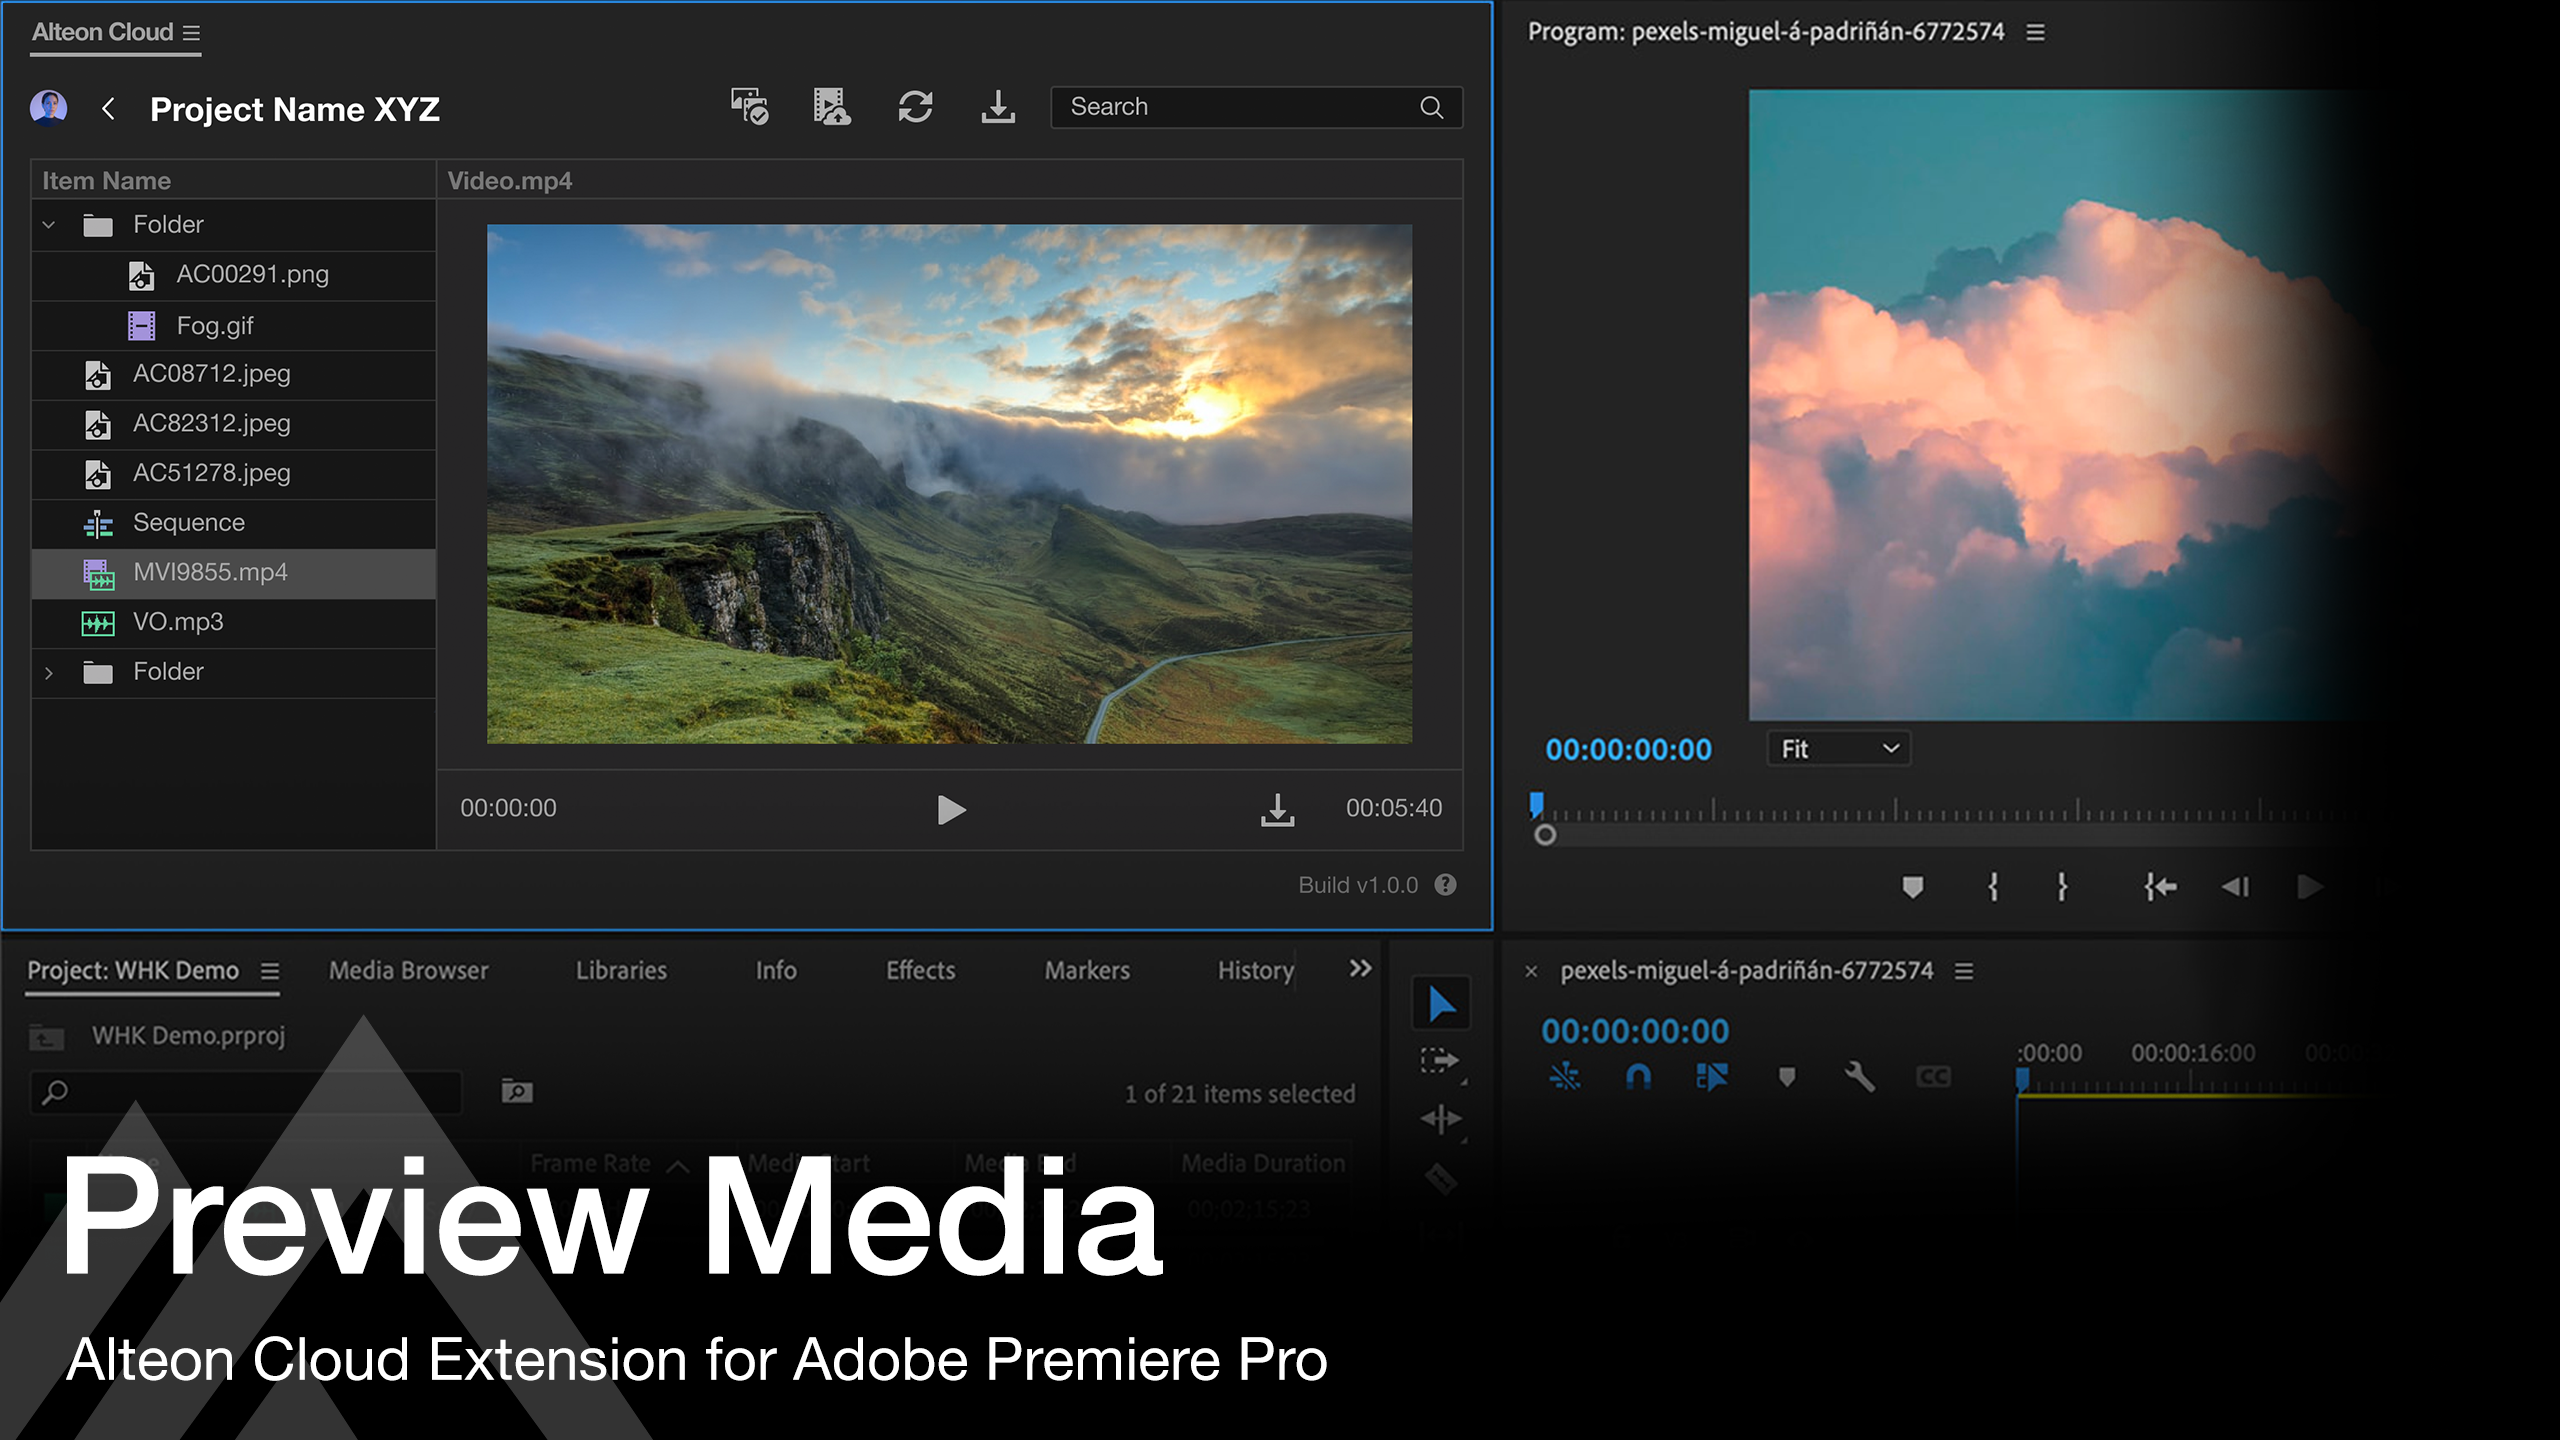This screenshot has height=1440, width=2560.
Task: Click the download icon under video preview
Action: 1277,809
